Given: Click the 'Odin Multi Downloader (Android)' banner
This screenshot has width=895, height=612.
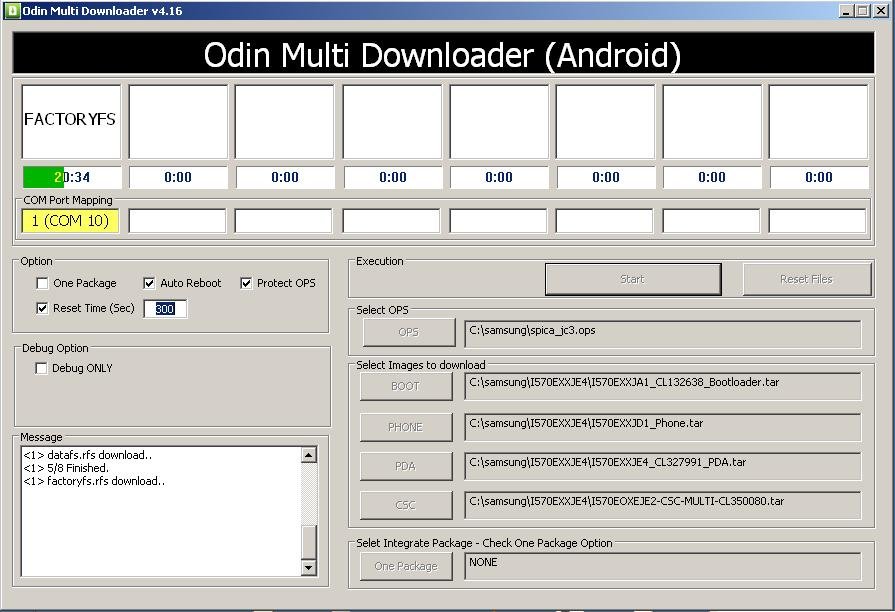Looking at the screenshot, I should point(443,53).
